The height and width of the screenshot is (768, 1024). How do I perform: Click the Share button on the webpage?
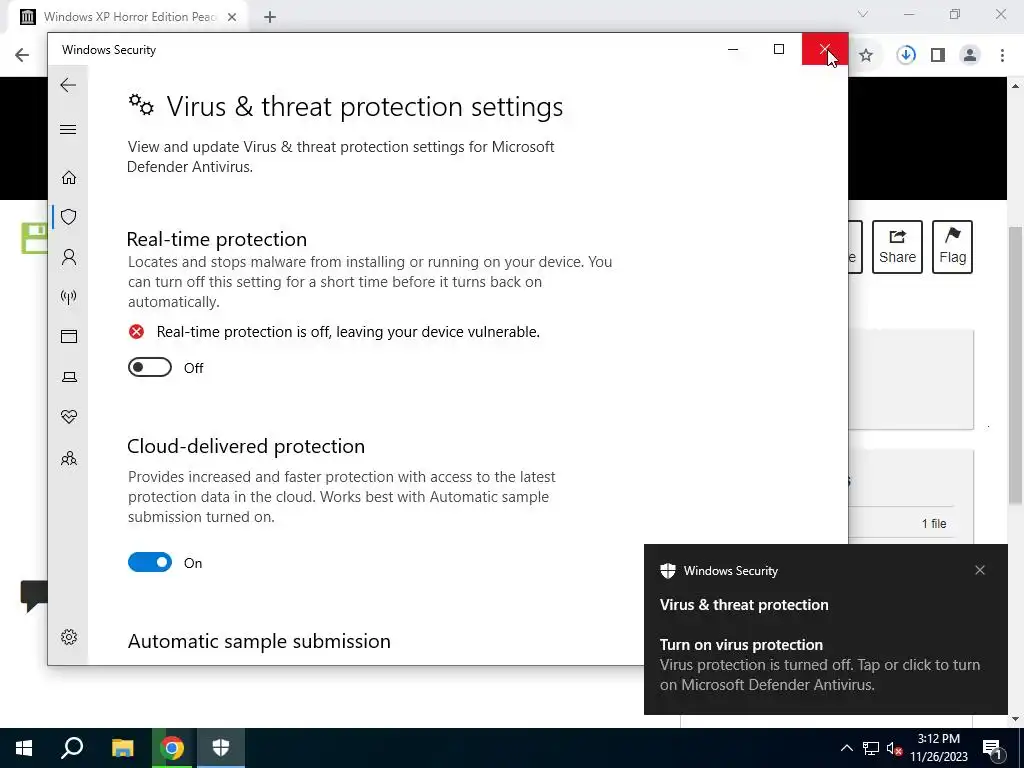[897, 247]
